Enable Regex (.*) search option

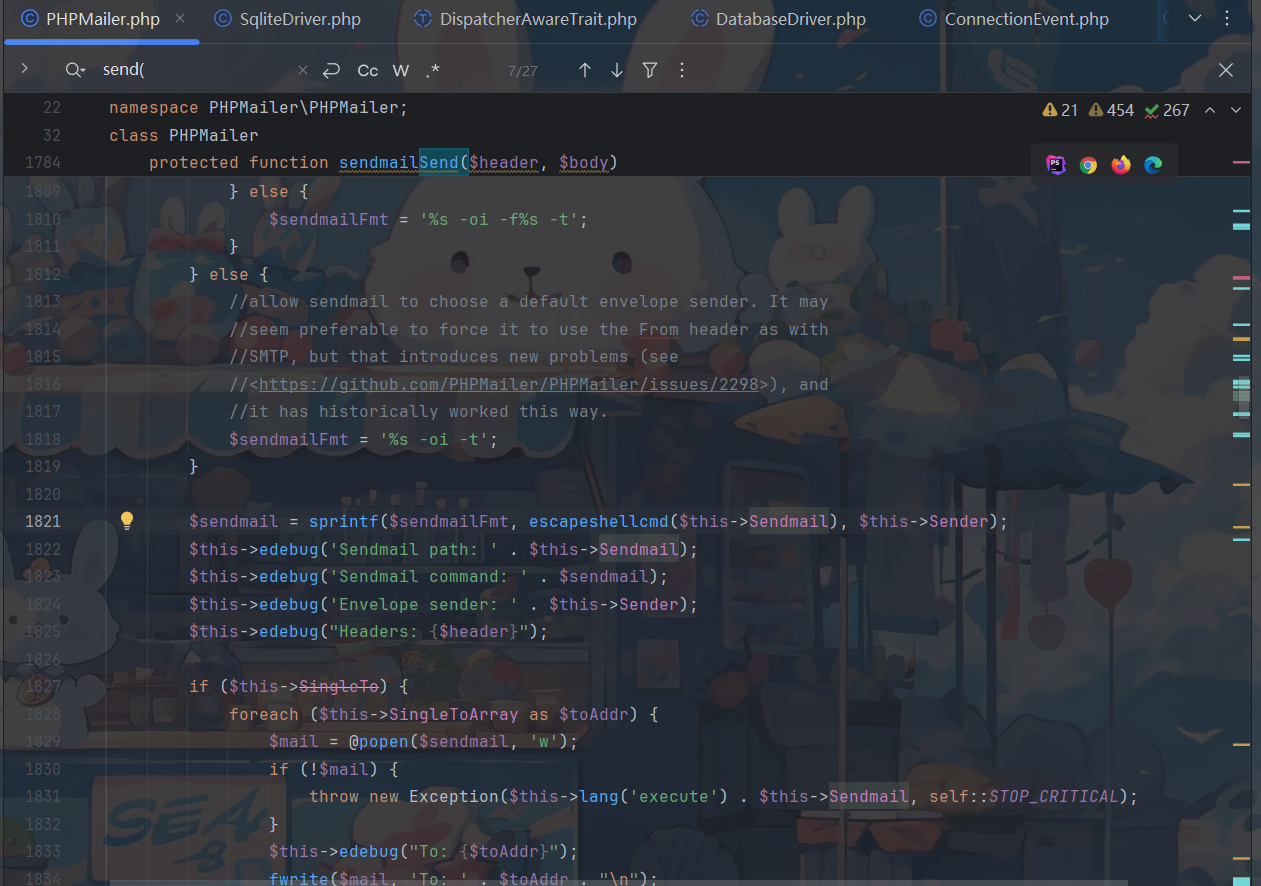click(x=432, y=70)
